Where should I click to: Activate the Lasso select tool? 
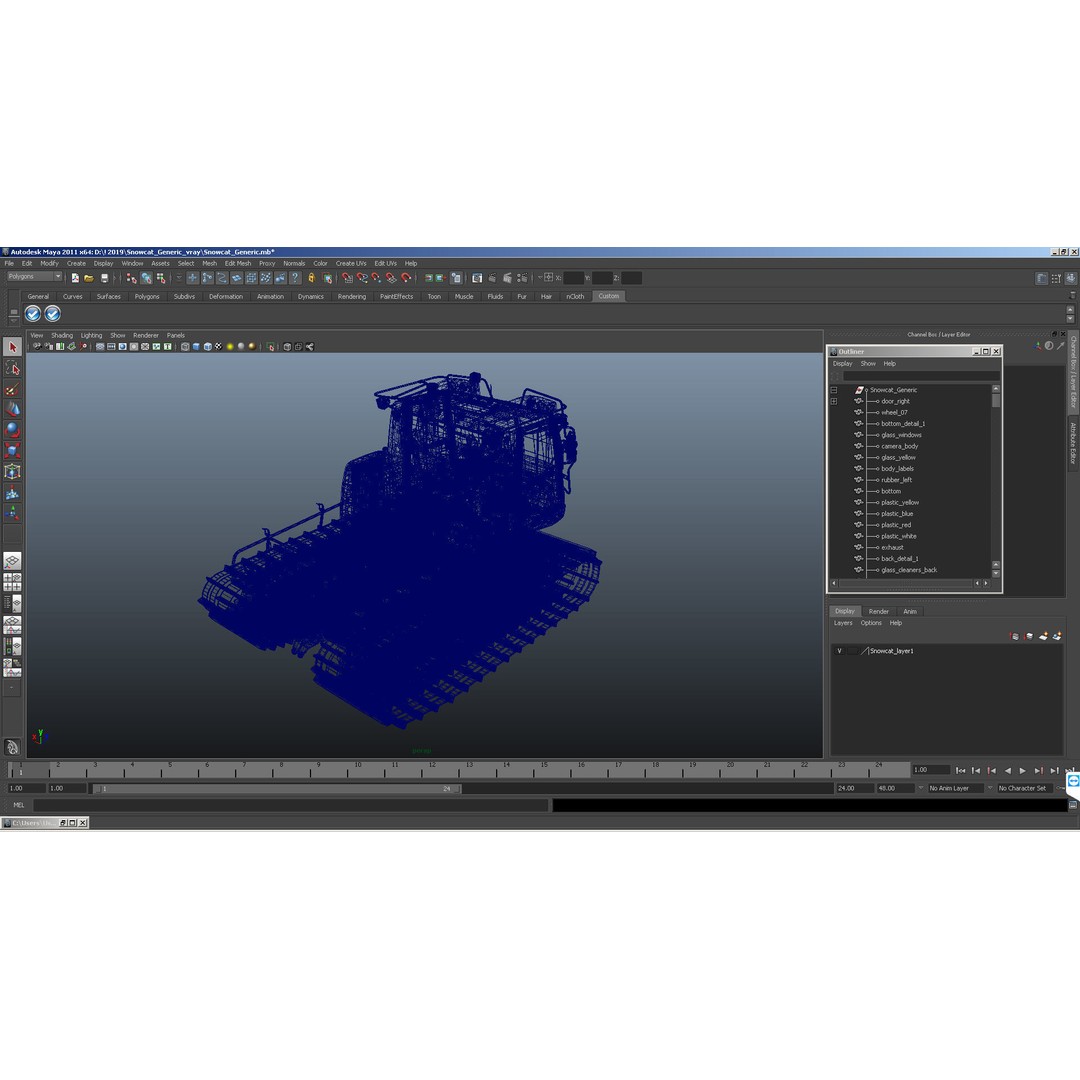[x=12, y=368]
